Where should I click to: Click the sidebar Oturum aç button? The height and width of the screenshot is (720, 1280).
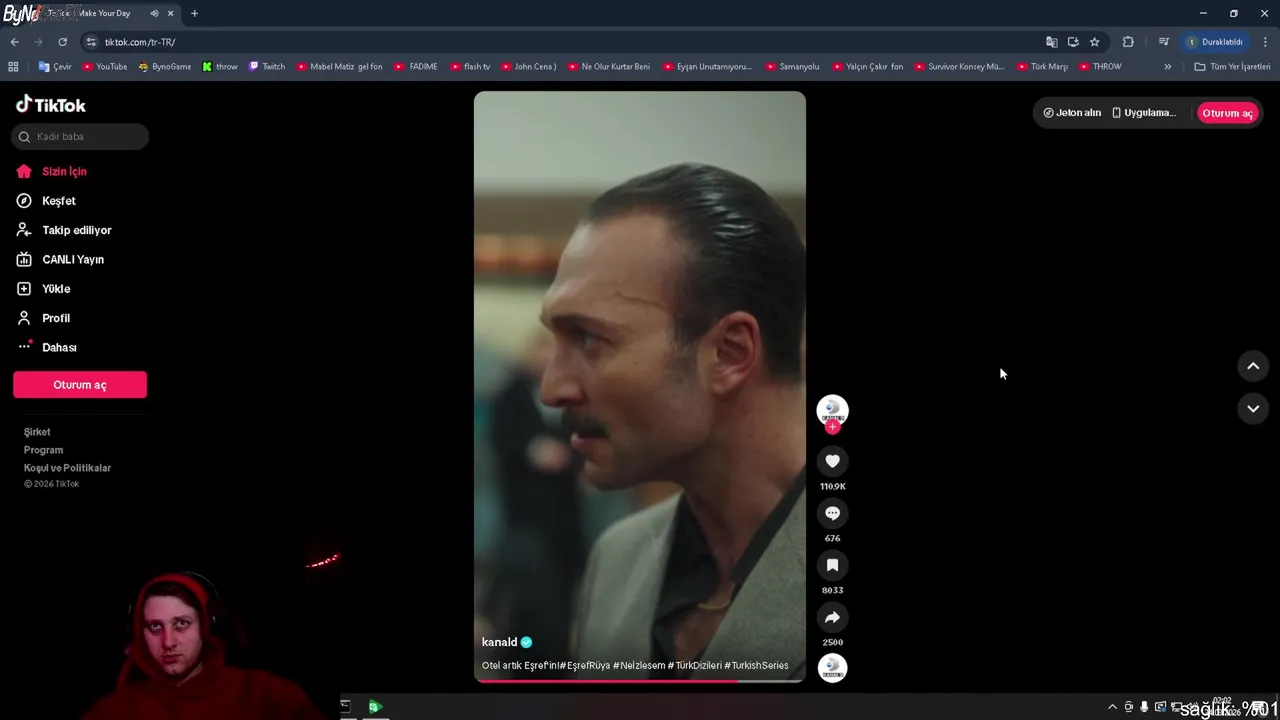(80, 385)
